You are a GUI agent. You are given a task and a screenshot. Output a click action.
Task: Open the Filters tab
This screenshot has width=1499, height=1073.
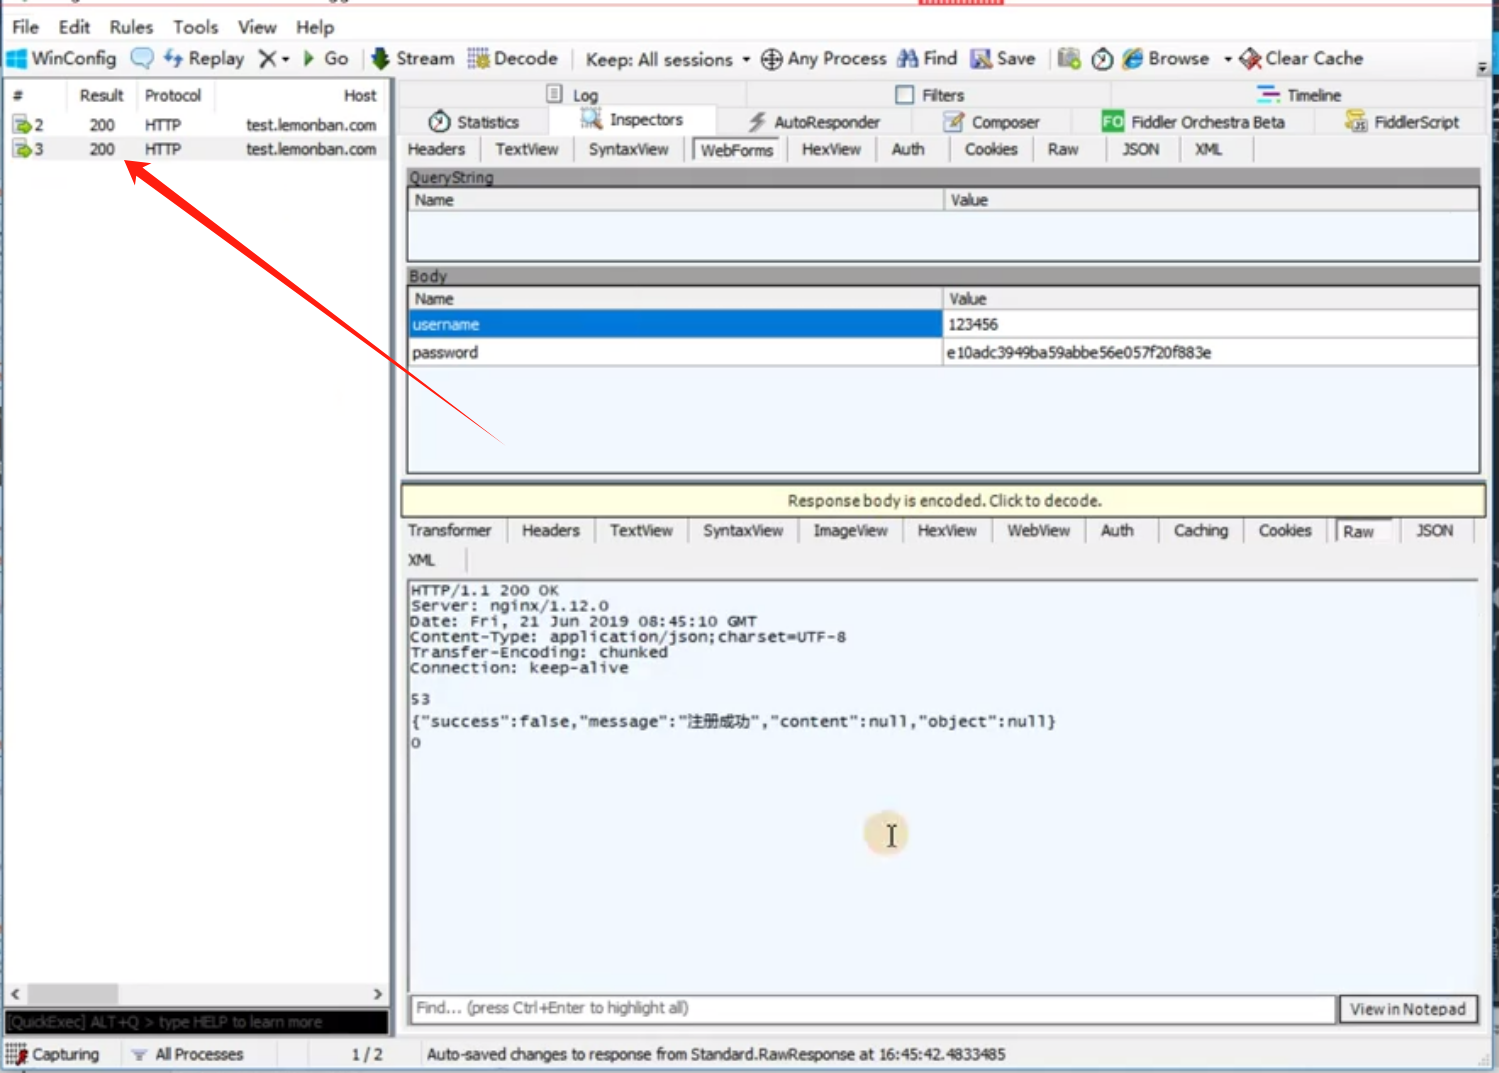tap(930, 95)
